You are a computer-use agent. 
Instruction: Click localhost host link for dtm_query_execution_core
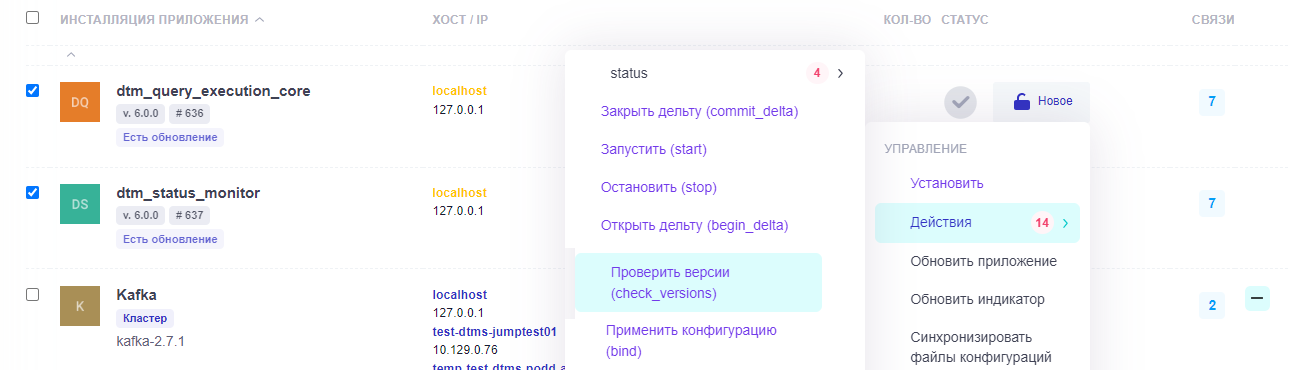459,91
